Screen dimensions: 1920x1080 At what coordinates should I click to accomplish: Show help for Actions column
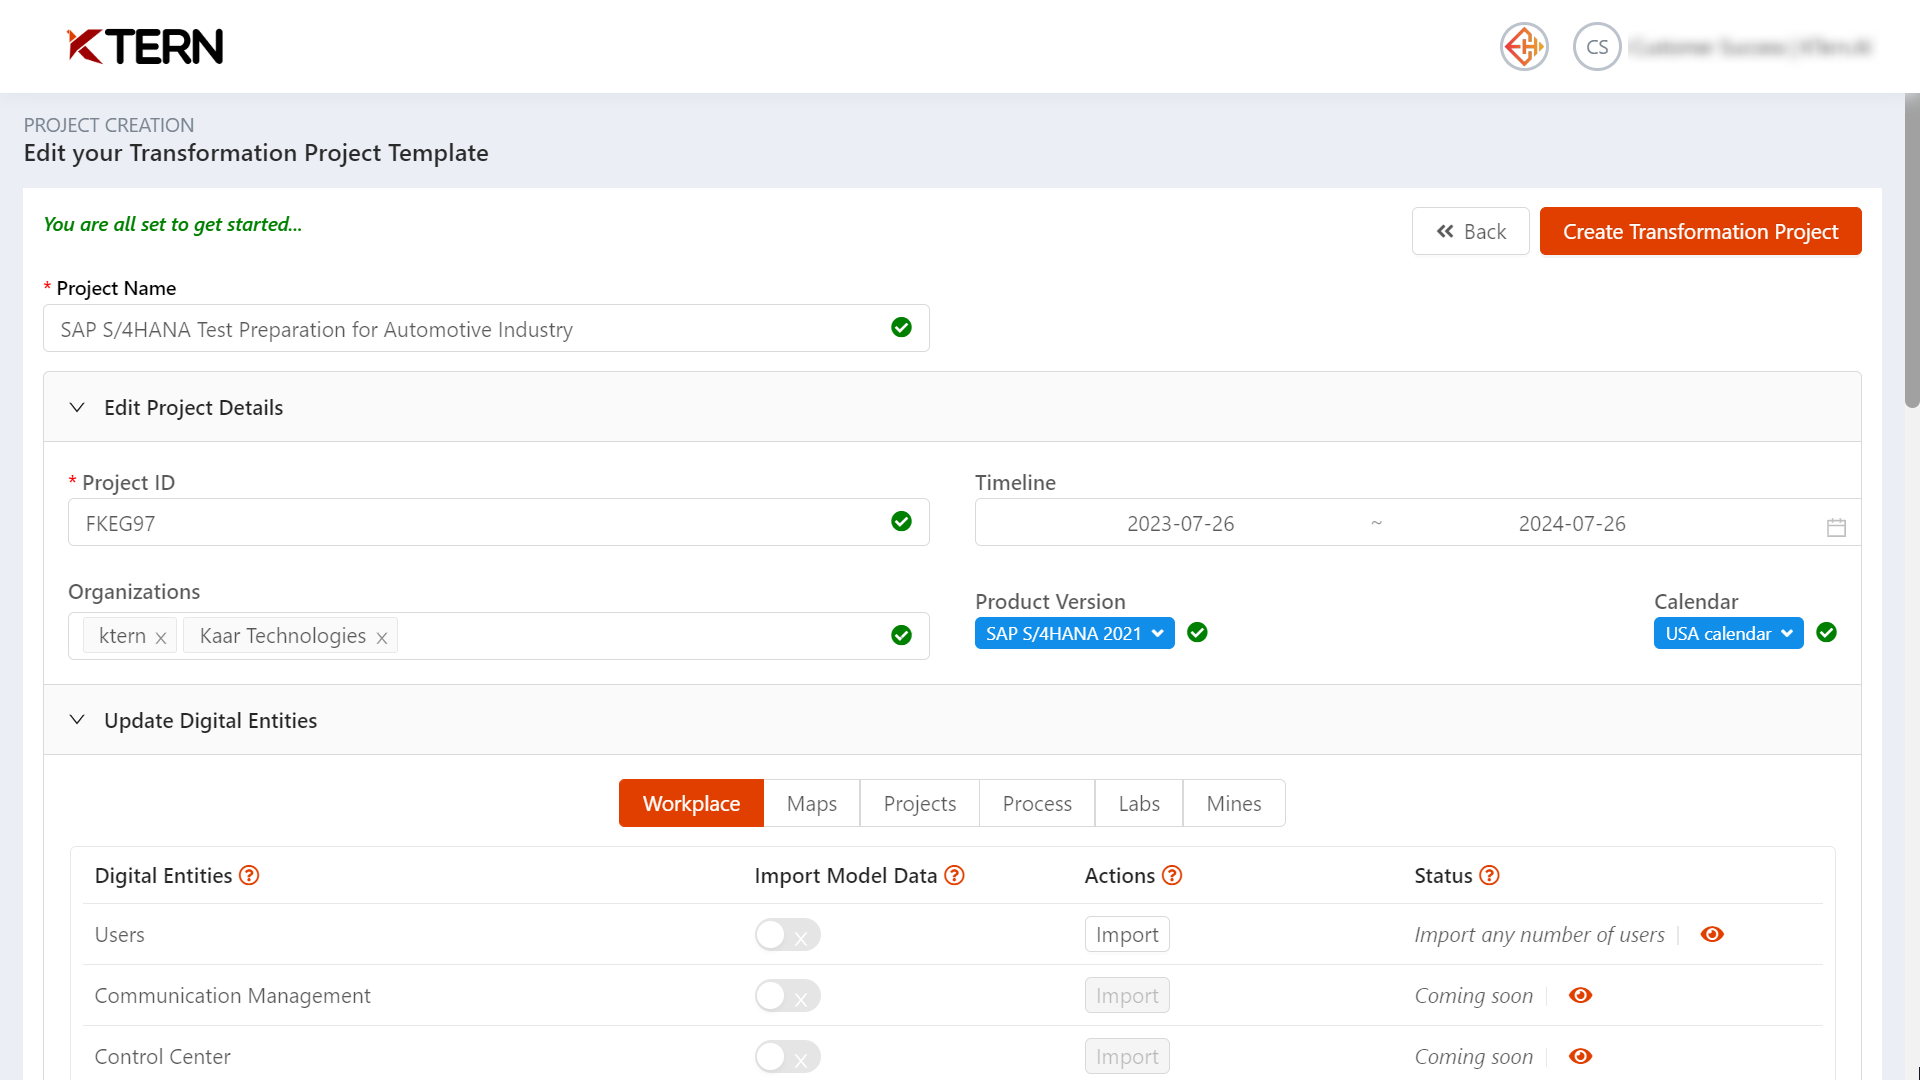coord(1172,875)
